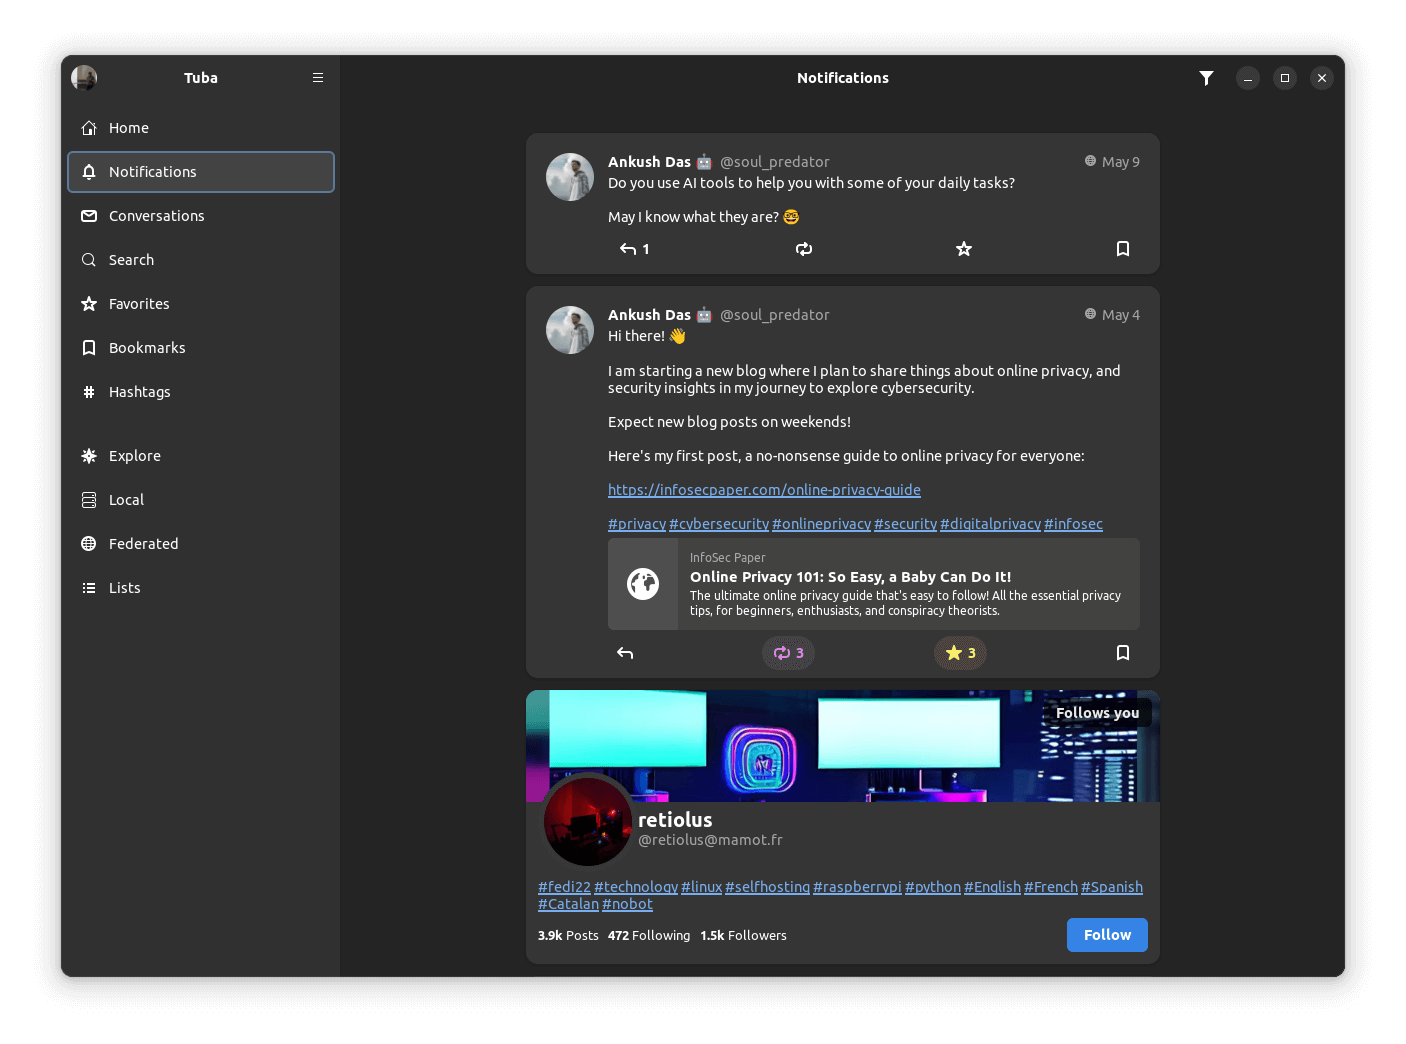This screenshot has width=1406, height=1044.
Task: Open the Conversations section in sidebar
Action: coord(156,215)
